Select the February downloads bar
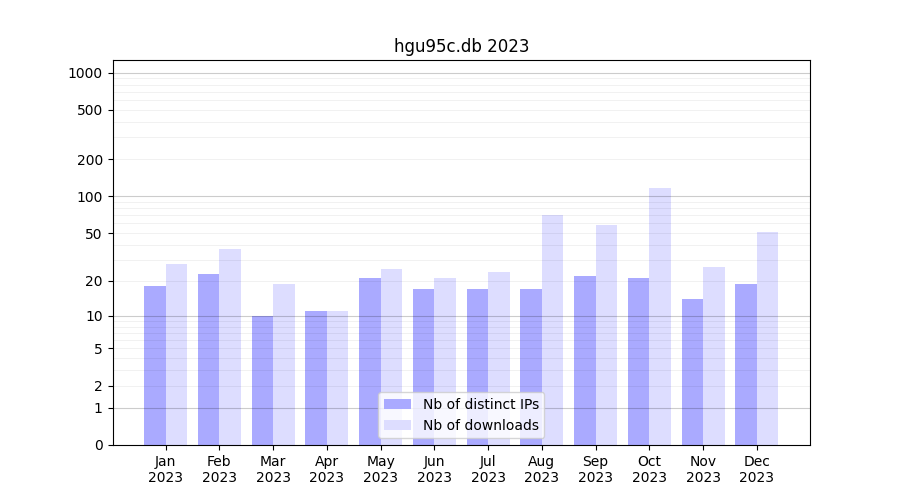Viewport: 900px width, 500px height. point(230,346)
